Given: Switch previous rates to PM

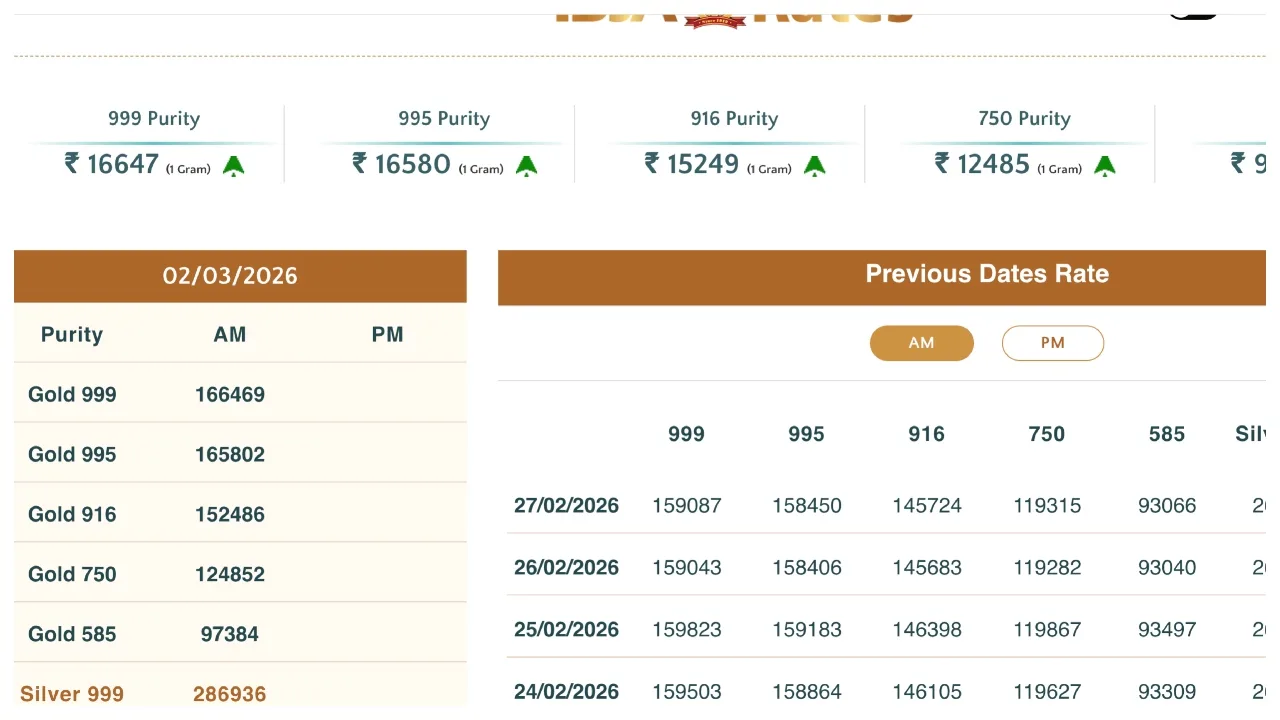Looking at the screenshot, I should (1052, 343).
